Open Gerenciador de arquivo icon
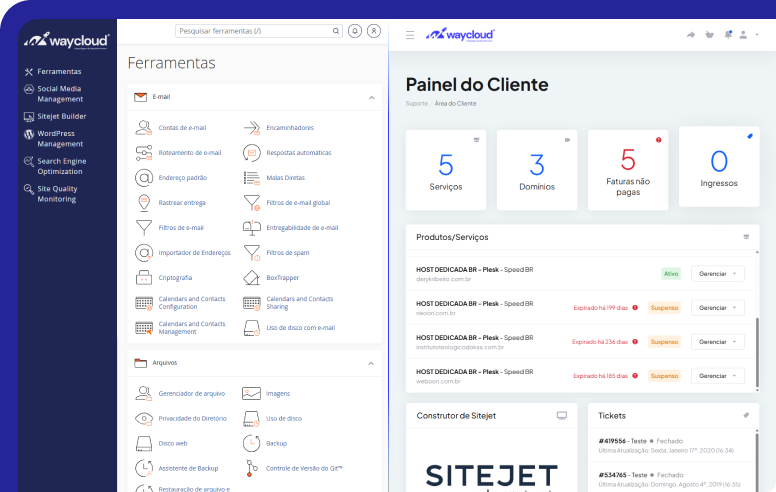Screen dimensions: 776x492 (x=144, y=394)
